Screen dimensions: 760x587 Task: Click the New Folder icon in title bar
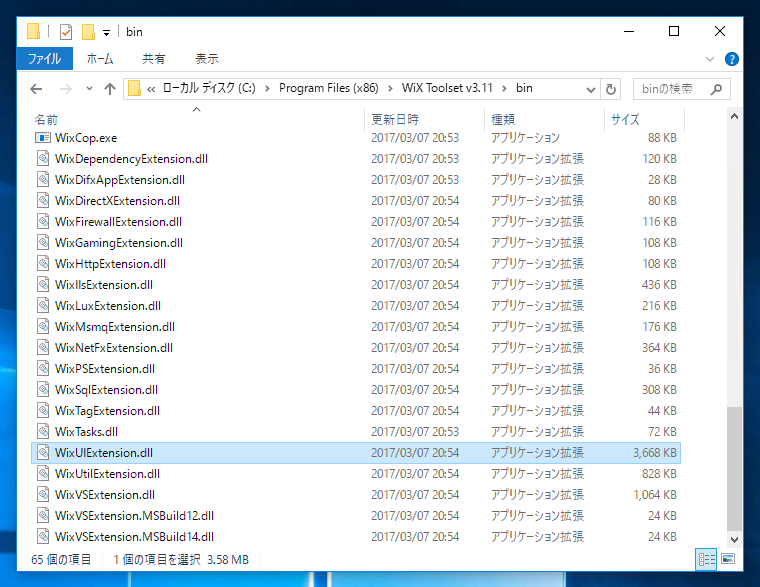point(88,32)
